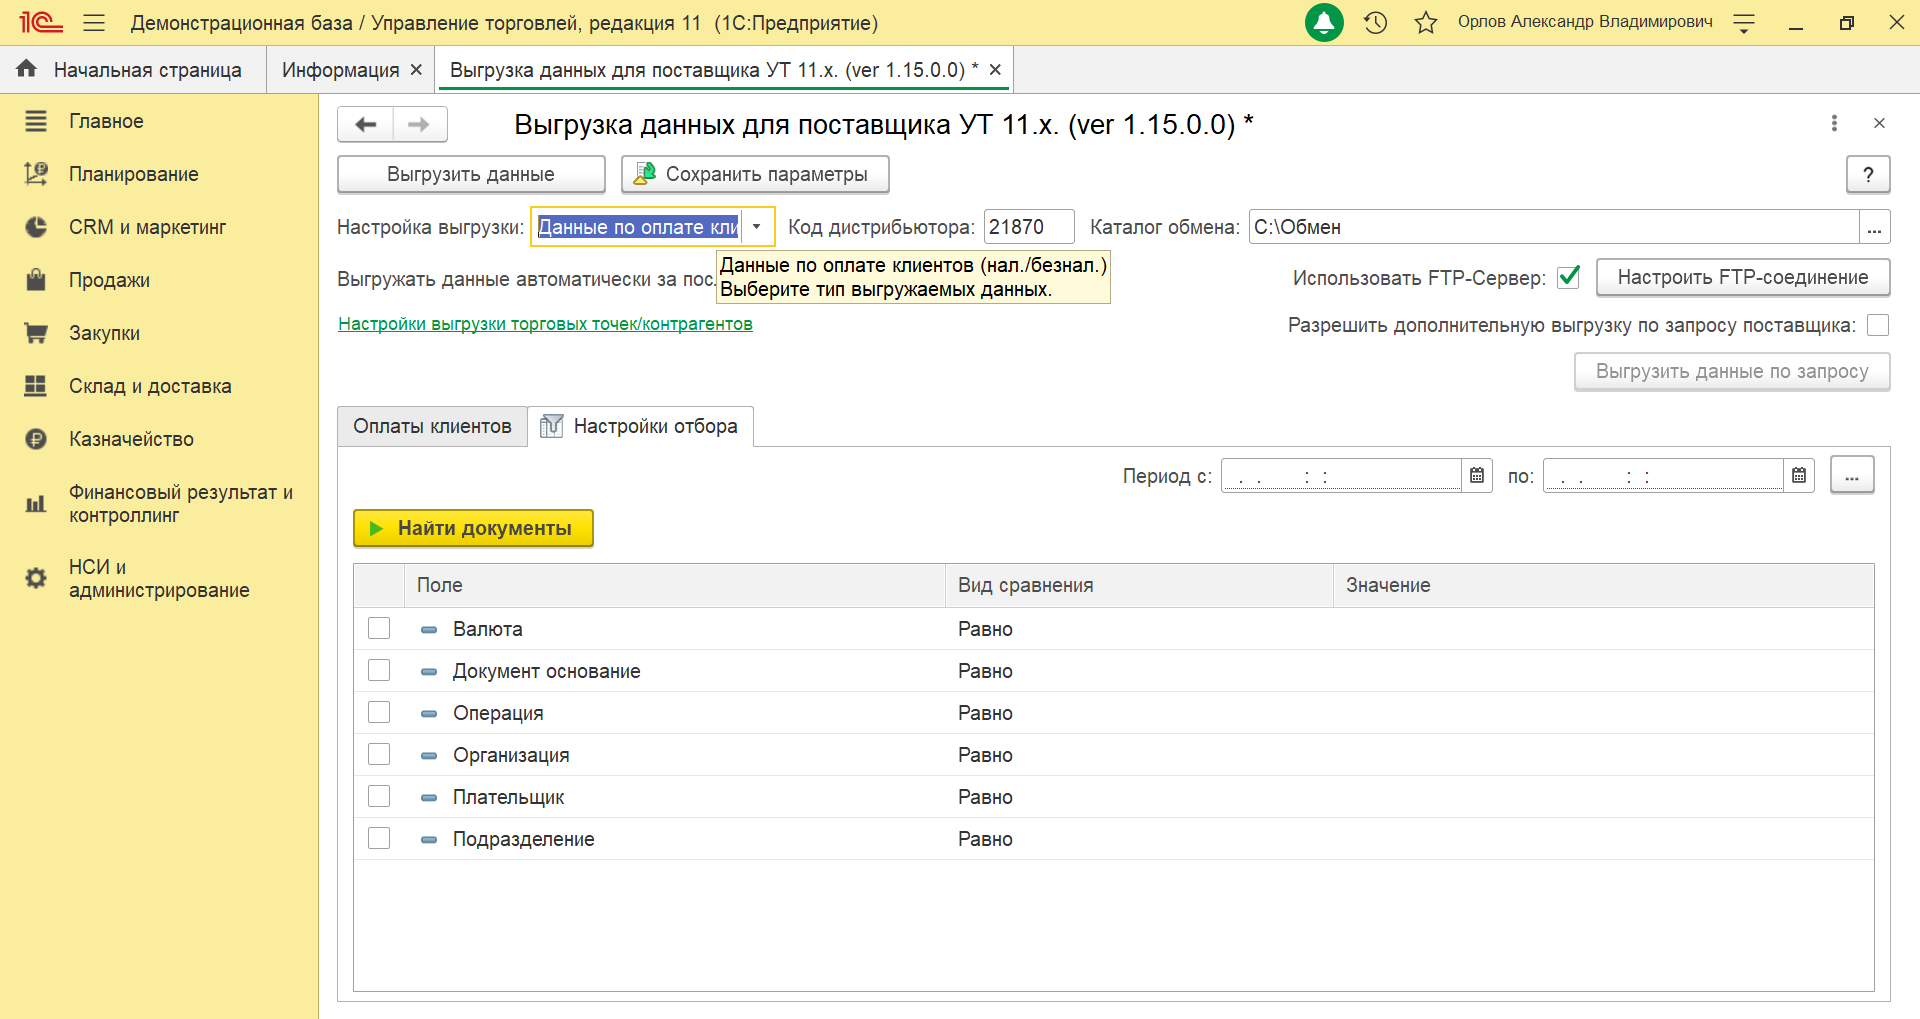Switch to Настройки отбора tab
Viewport: 1920px width, 1019px height.
(640, 426)
